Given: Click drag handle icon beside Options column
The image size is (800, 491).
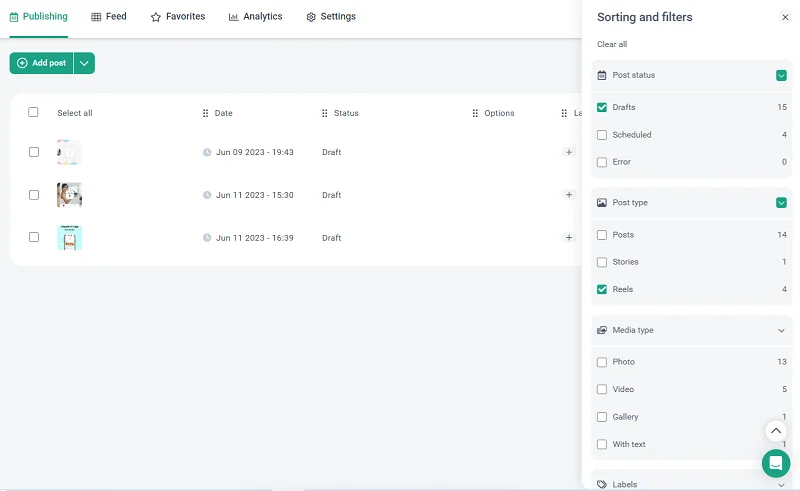Looking at the screenshot, I should tap(475, 114).
